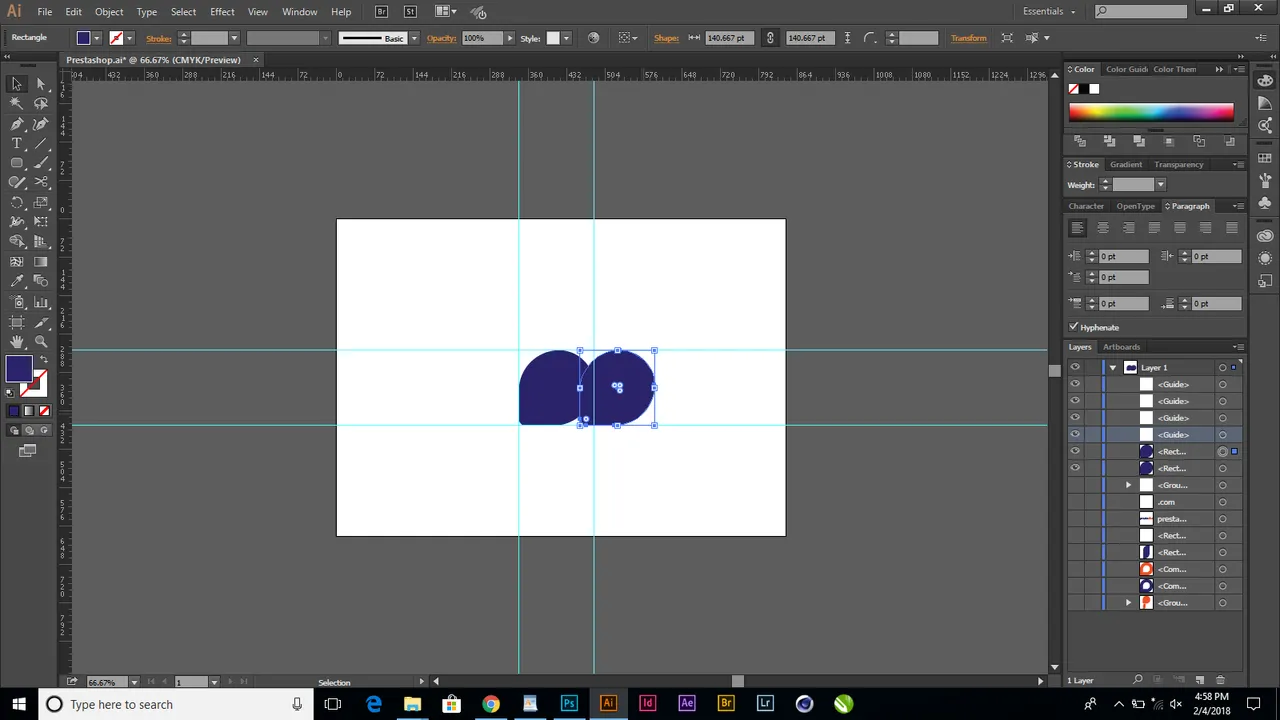Select the Shape Builder tool

click(17, 242)
